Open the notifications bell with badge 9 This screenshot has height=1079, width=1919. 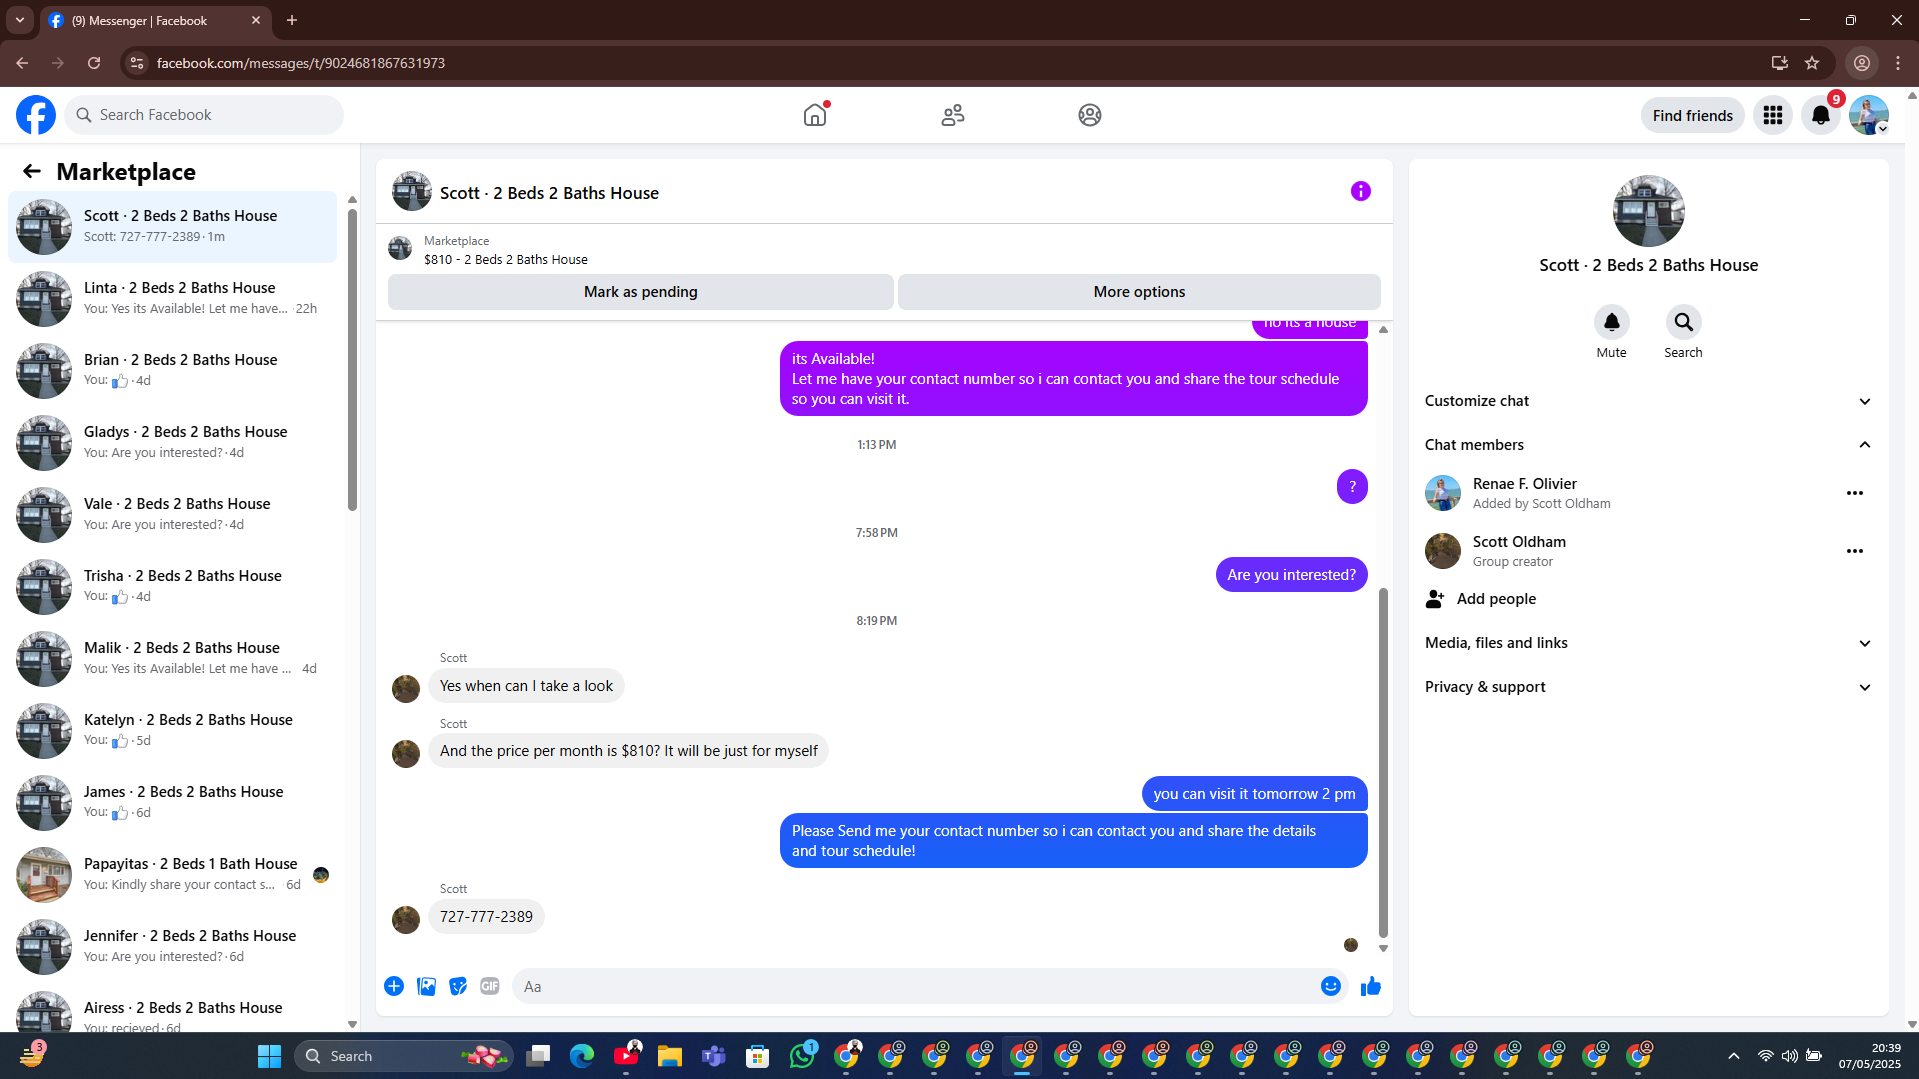[x=1821, y=115]
